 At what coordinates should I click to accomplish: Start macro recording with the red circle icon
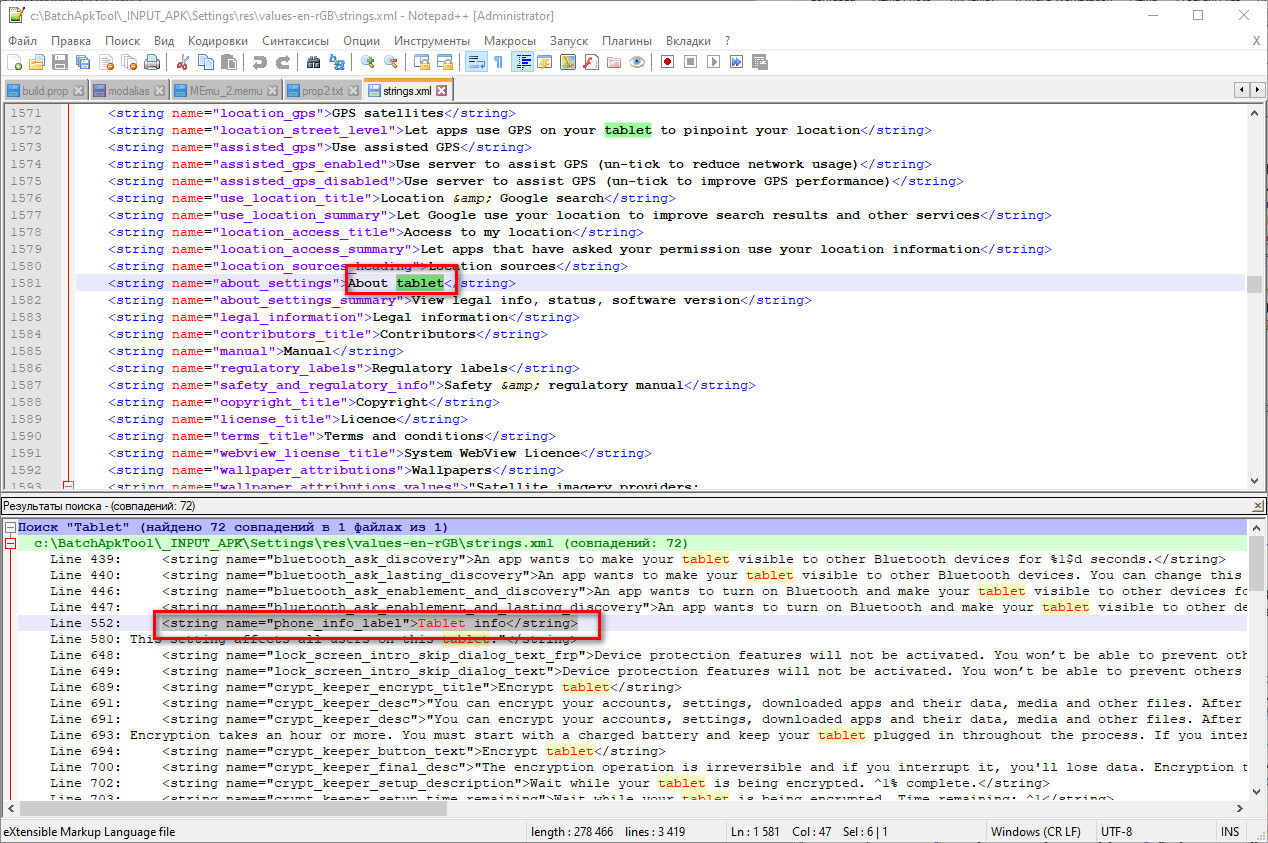(x=667, y=62)
